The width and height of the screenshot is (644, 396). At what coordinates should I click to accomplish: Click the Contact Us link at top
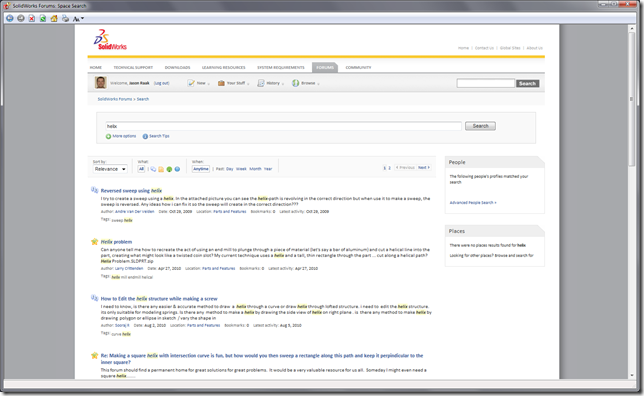click(484, 48)
